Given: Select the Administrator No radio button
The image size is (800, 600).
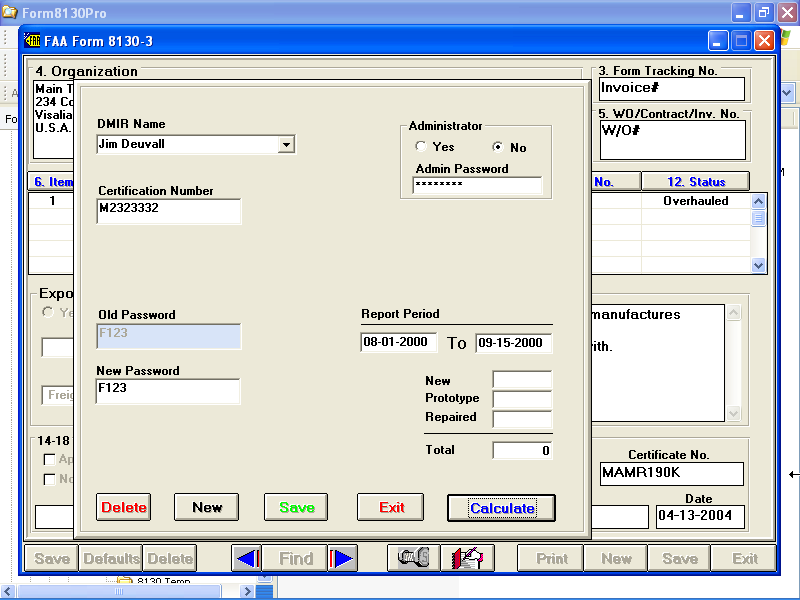Looking at the screenshot, I should coord(498,147).
